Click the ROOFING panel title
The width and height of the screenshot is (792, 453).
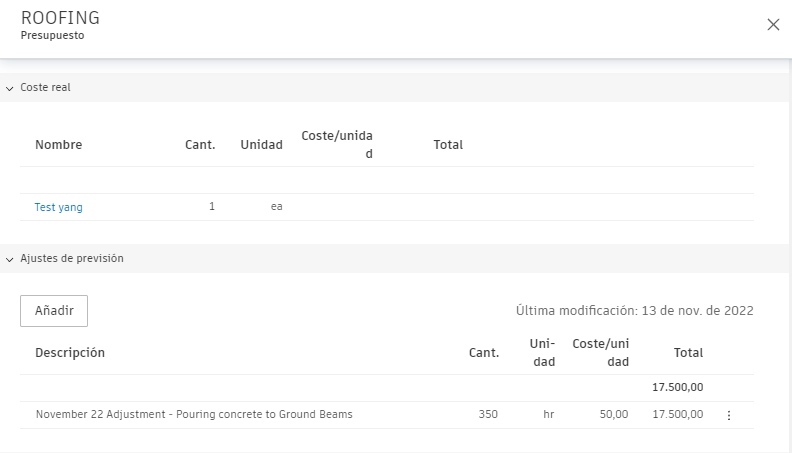pos(60,19)
